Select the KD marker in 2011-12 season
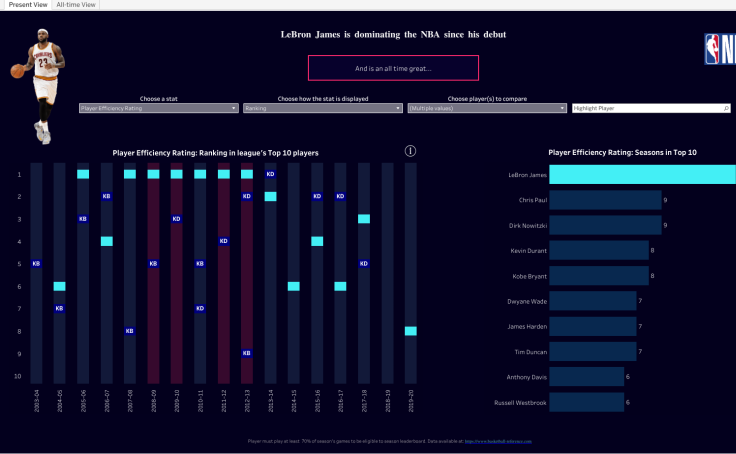 coord(223,241)
